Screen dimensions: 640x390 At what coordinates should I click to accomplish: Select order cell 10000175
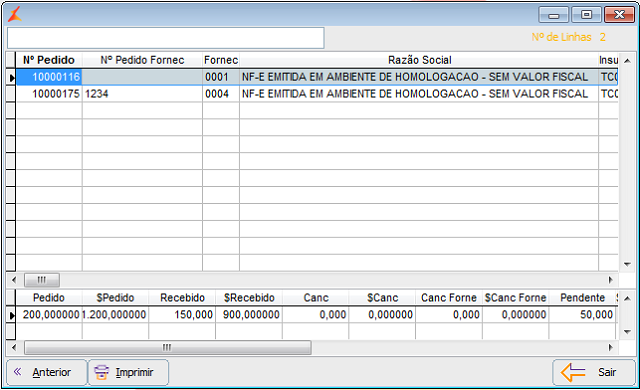pyautogui.click(x=49, y=94)
